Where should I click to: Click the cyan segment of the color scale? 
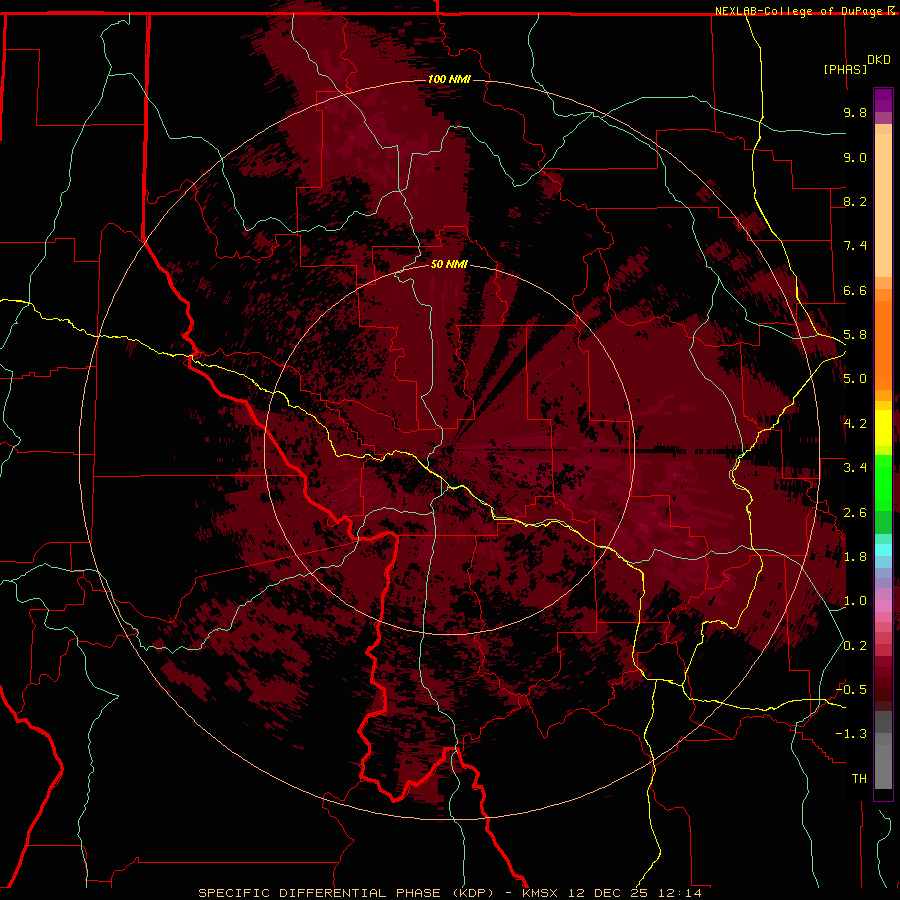click(x=883, y=550)
